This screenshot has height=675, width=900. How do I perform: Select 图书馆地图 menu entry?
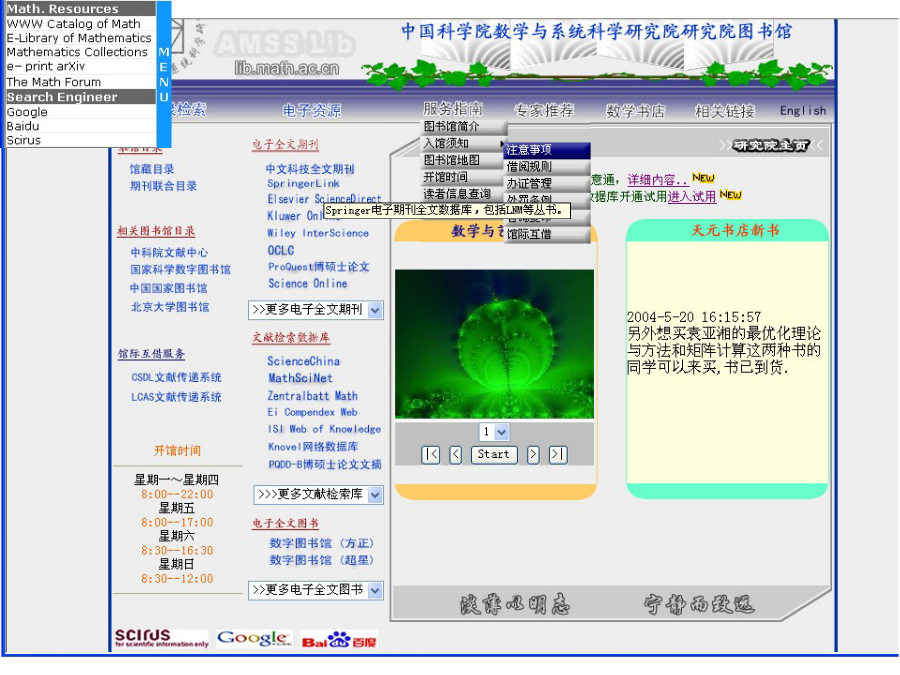[464, 160]
